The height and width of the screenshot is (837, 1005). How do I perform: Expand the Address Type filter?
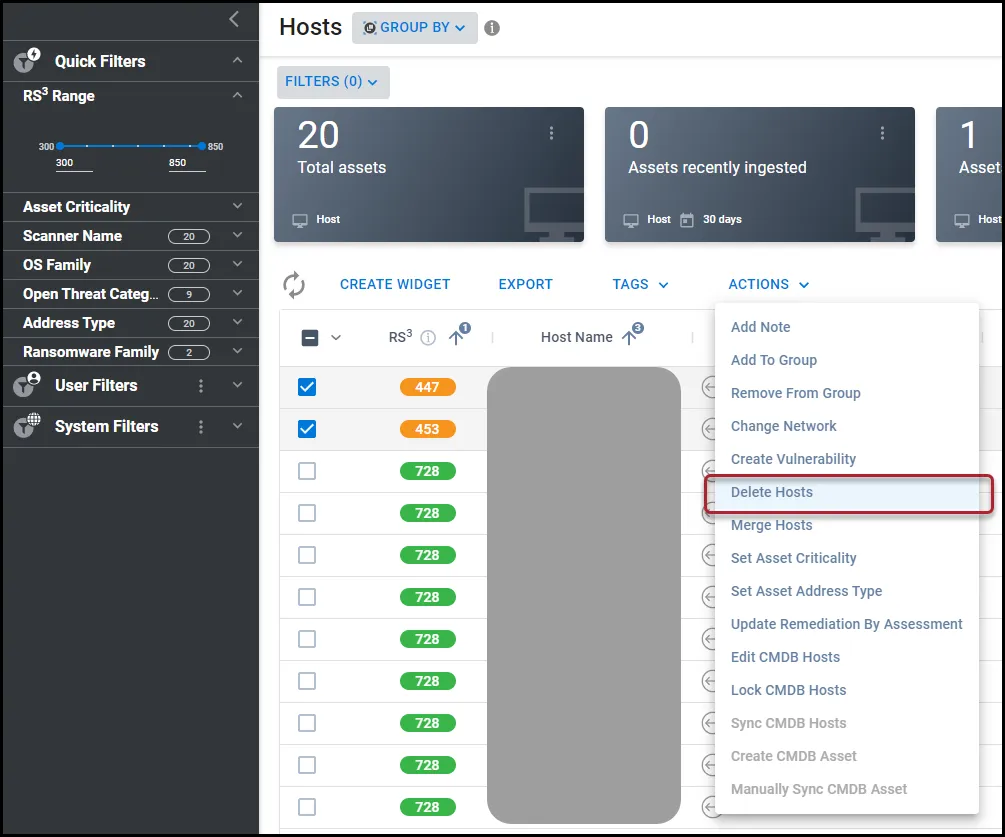pos(237,322)
